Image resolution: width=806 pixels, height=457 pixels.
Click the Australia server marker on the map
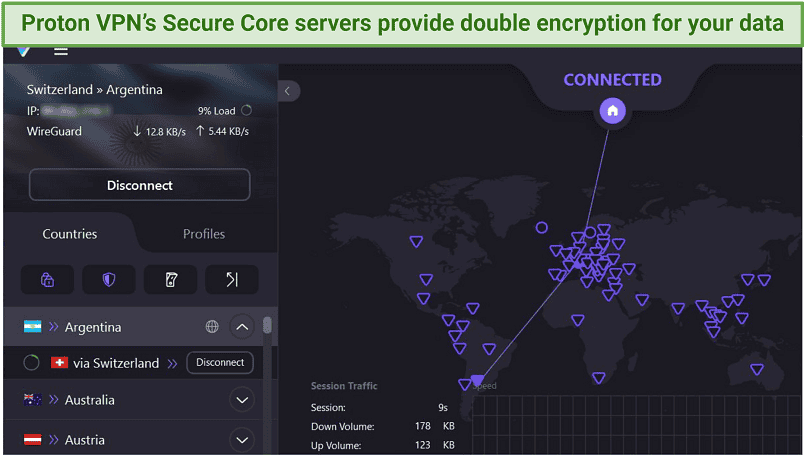(x=756, y=369)
